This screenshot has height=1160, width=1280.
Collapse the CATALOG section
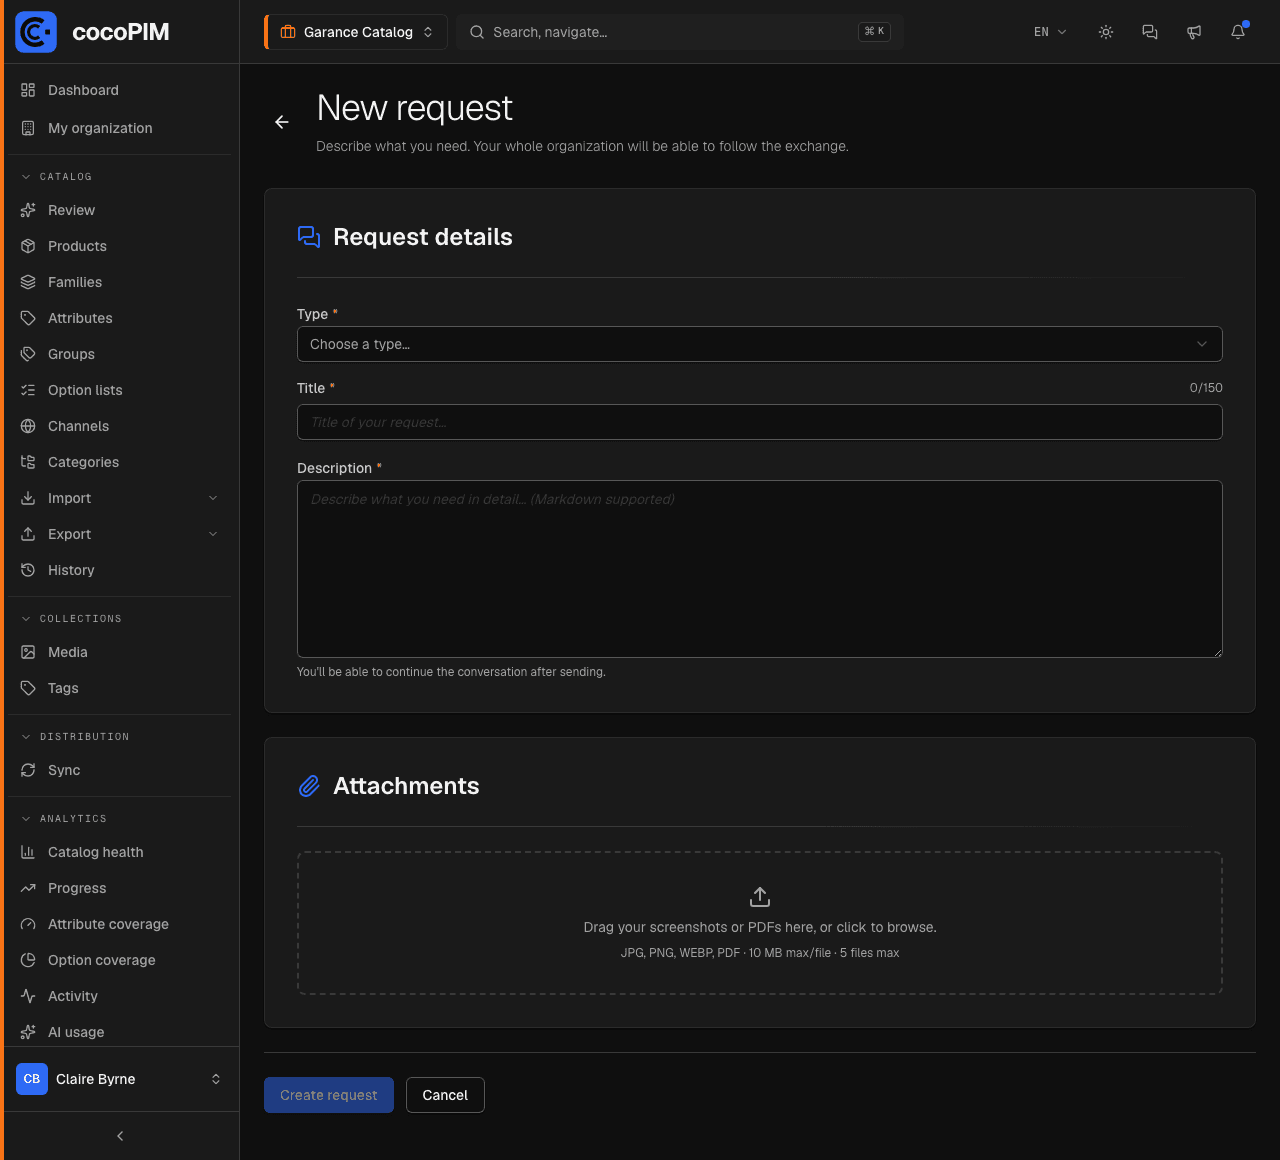pos(57,176)
